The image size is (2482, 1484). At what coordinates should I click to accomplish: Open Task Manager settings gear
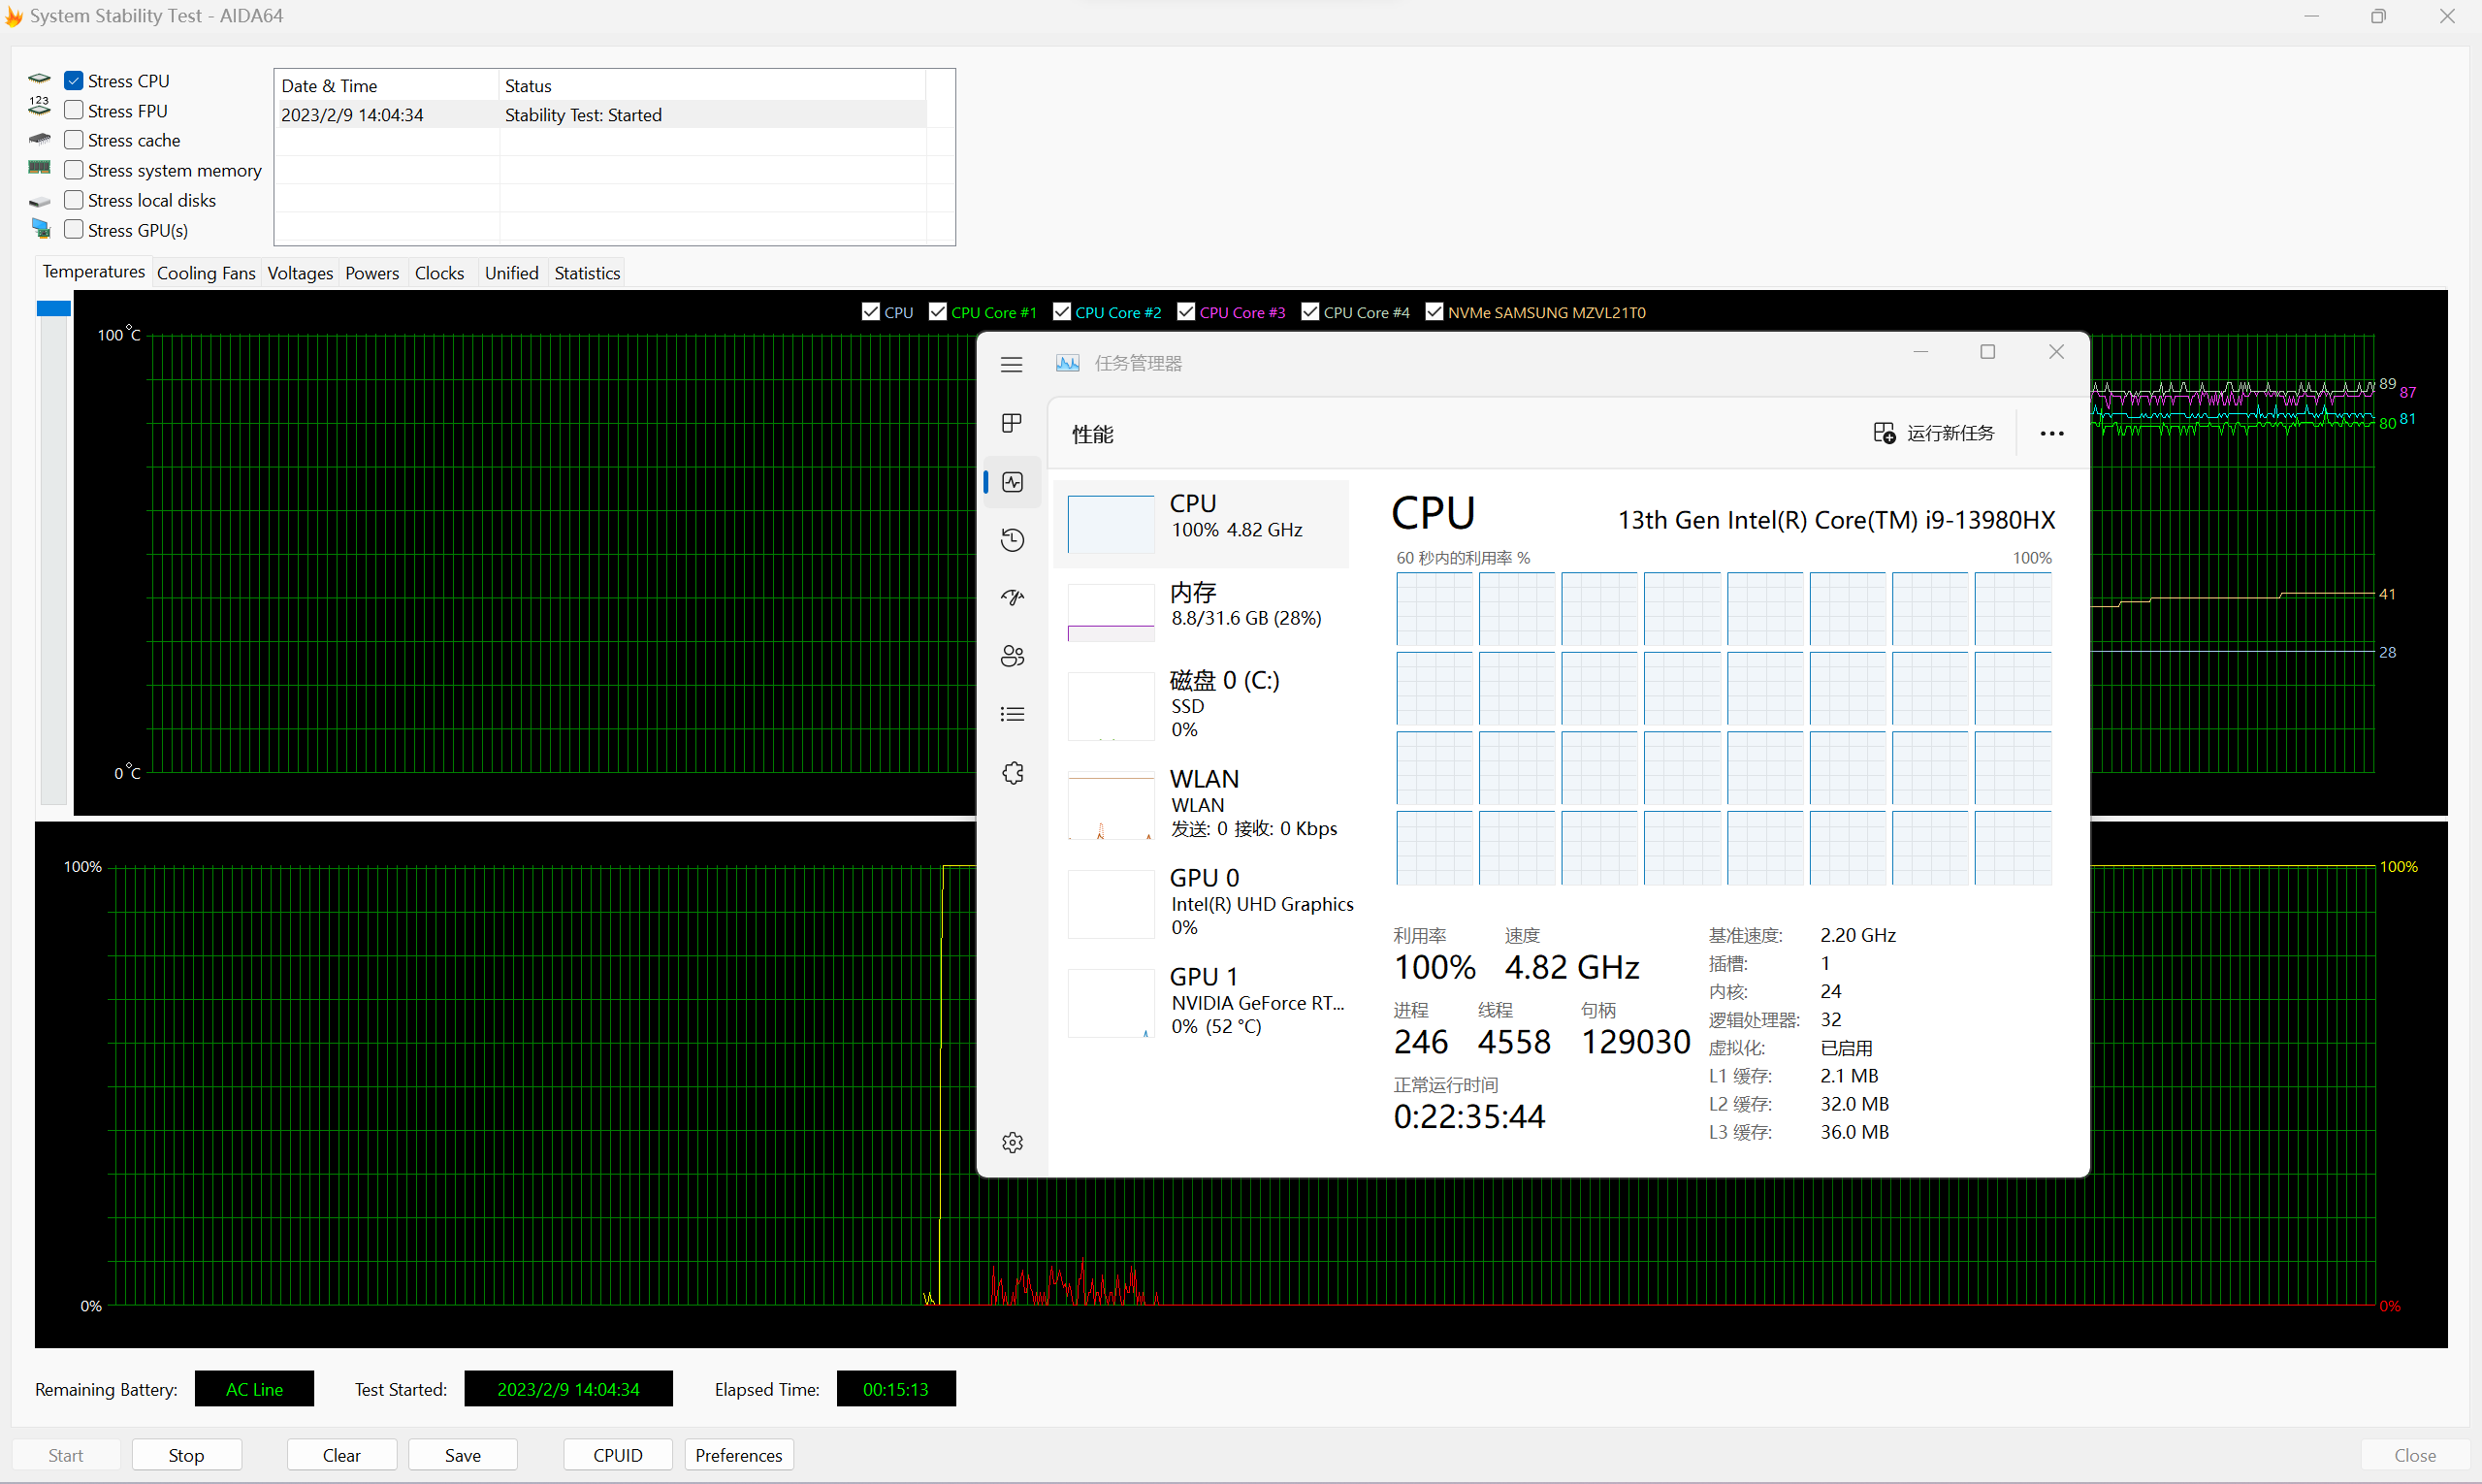click(x=1012, y=1142)
